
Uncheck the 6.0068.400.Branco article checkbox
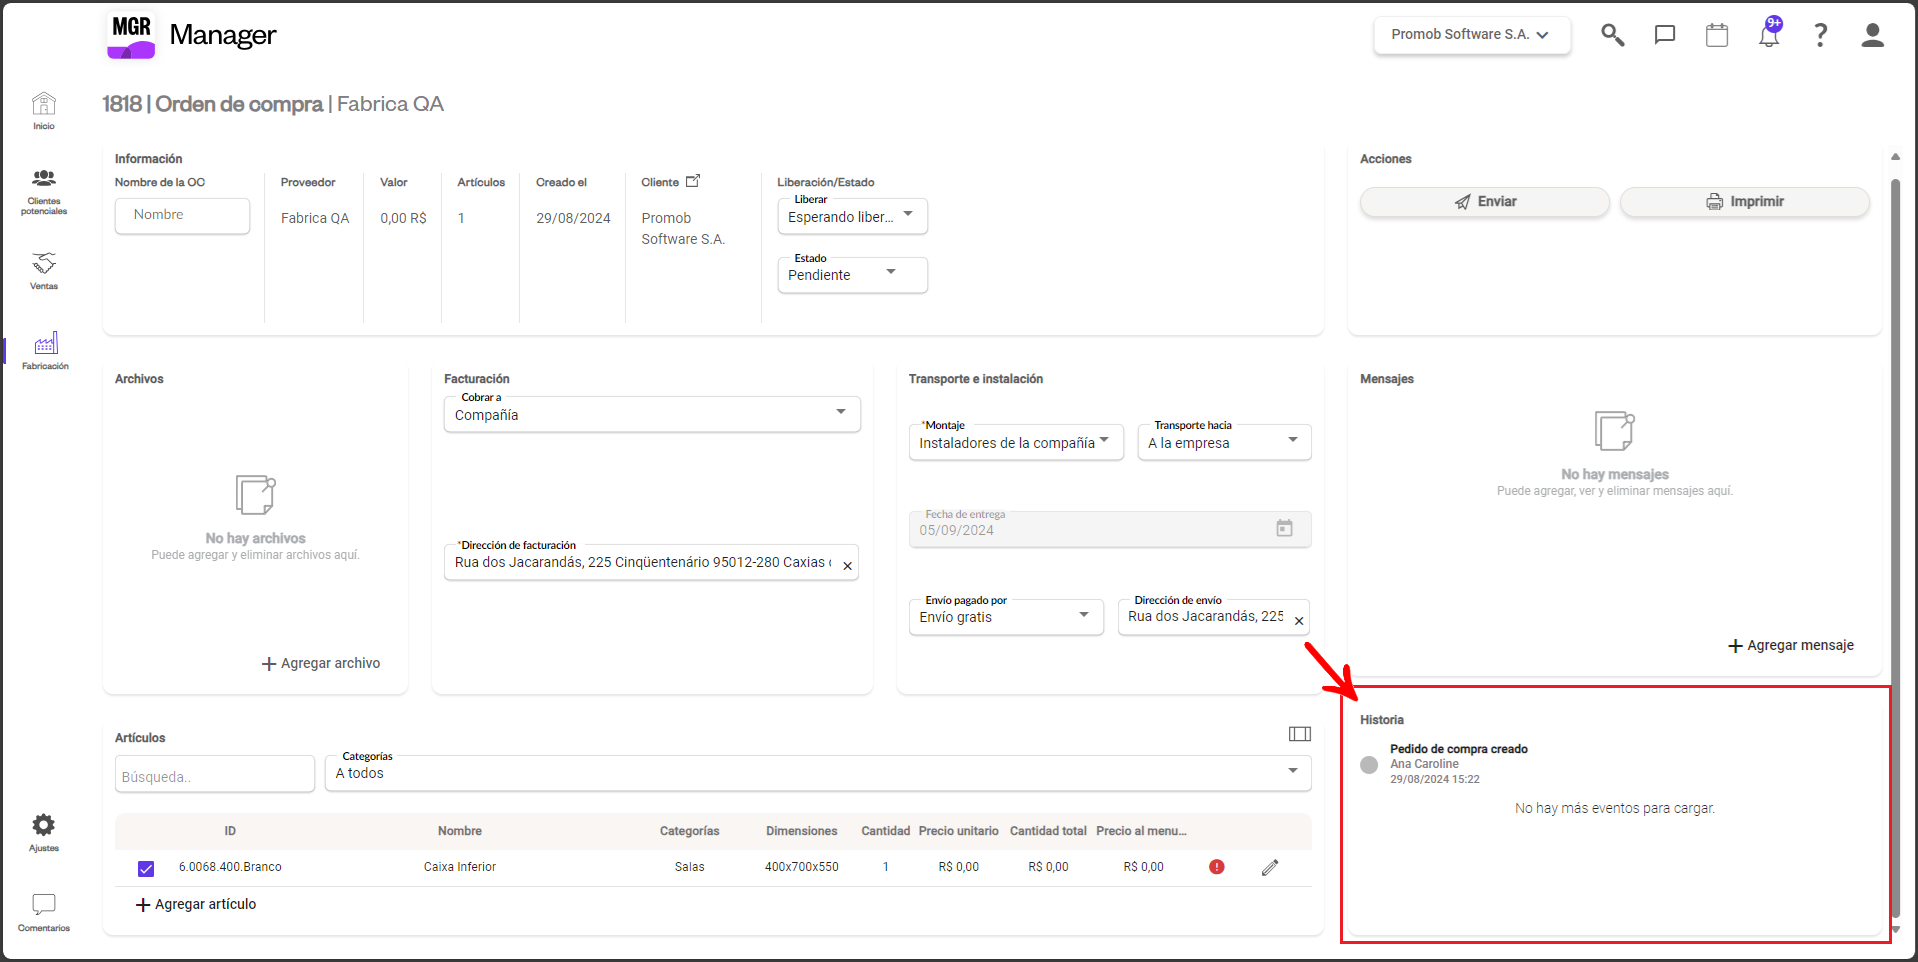tap(146, 868)
